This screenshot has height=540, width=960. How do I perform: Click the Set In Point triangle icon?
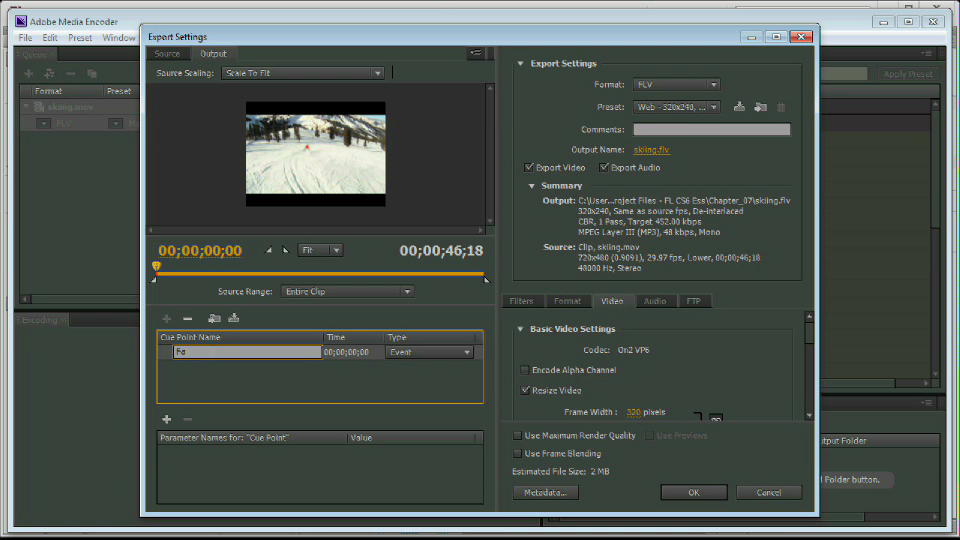[268, 250]
